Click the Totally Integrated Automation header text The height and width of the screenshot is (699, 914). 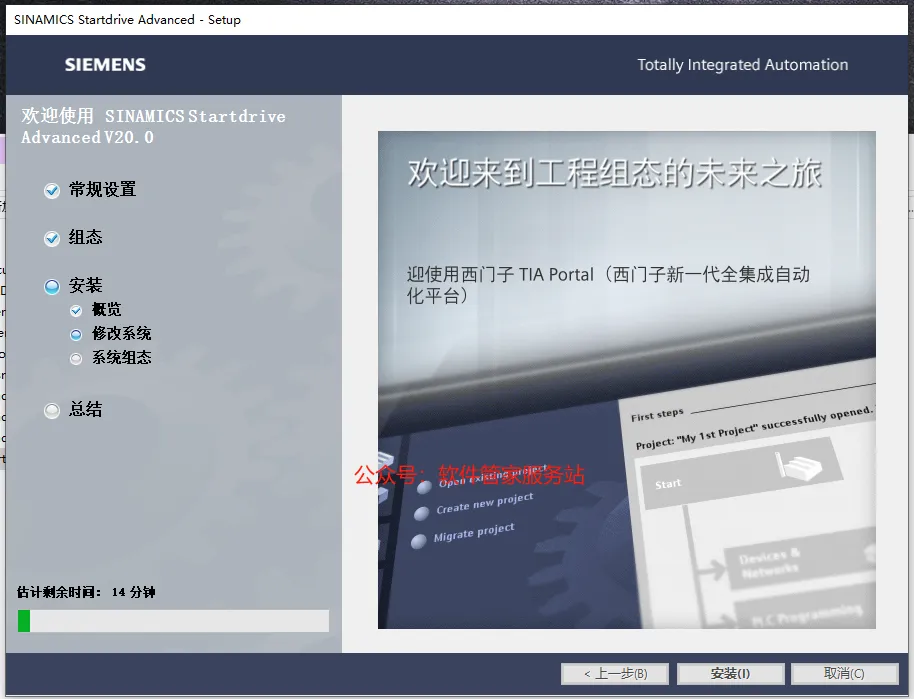pos(743,65)
